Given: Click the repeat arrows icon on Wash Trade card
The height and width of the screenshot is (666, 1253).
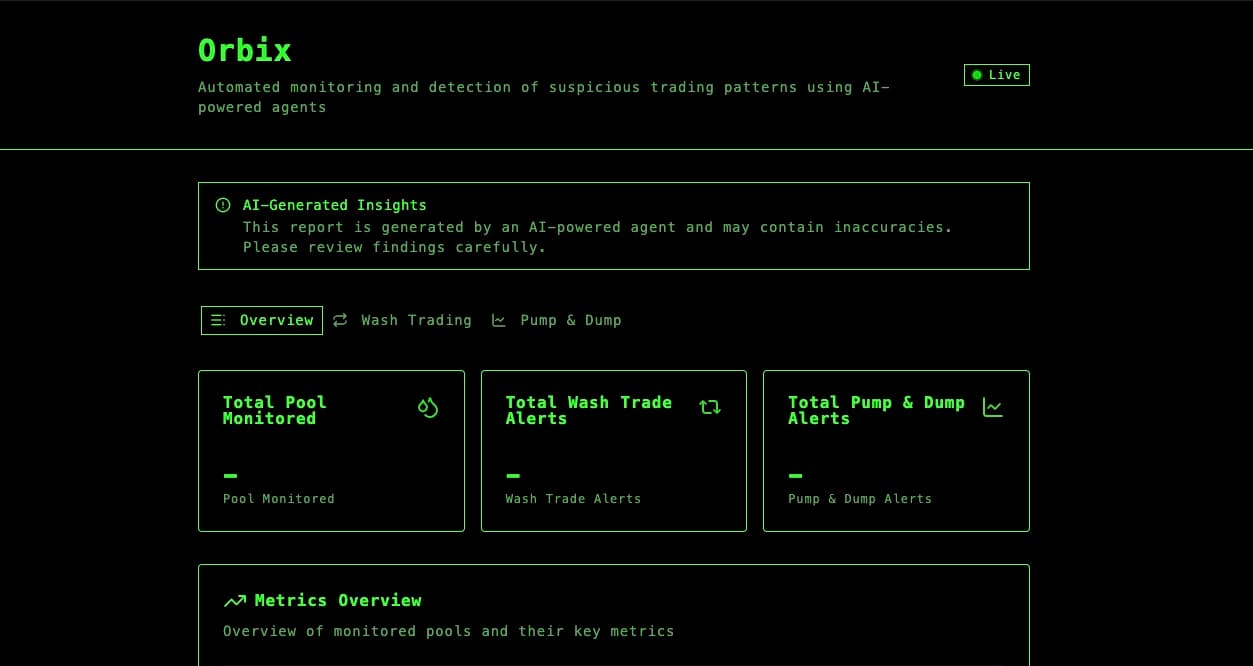Looking at the screenshot, I should (710, 407).
